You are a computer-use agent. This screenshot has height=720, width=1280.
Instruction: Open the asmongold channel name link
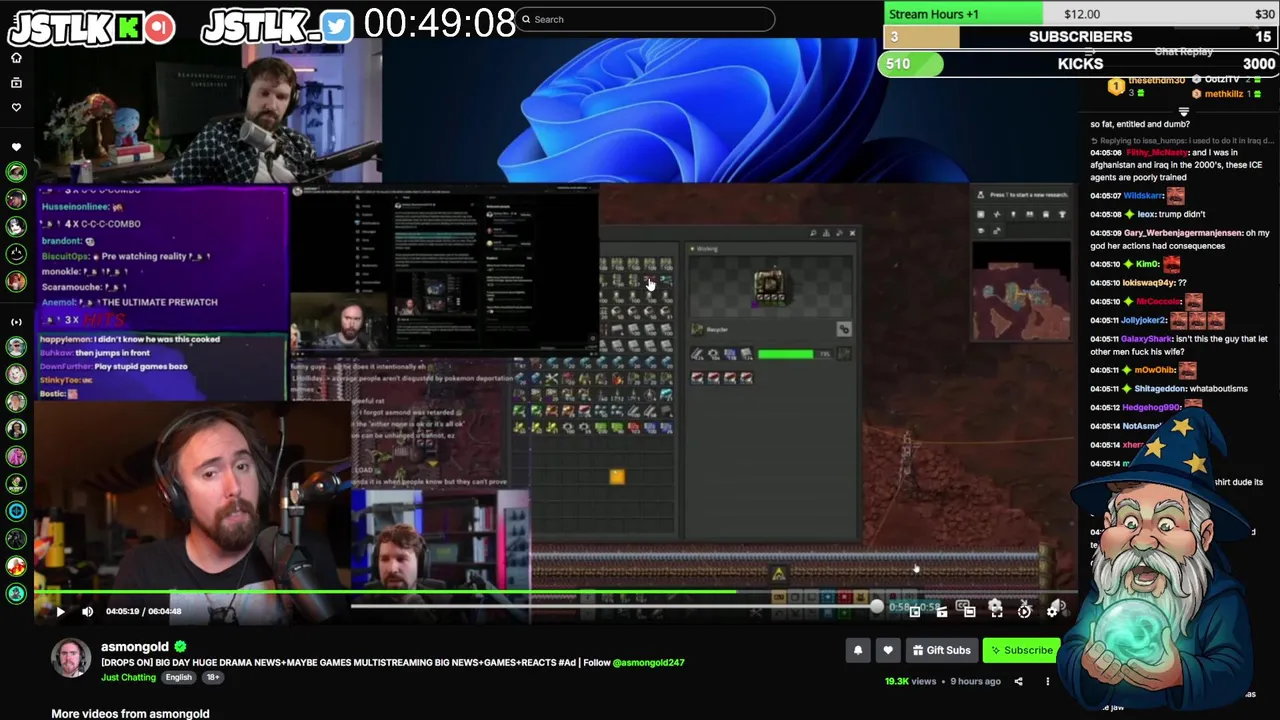click(x=135, y=646)
